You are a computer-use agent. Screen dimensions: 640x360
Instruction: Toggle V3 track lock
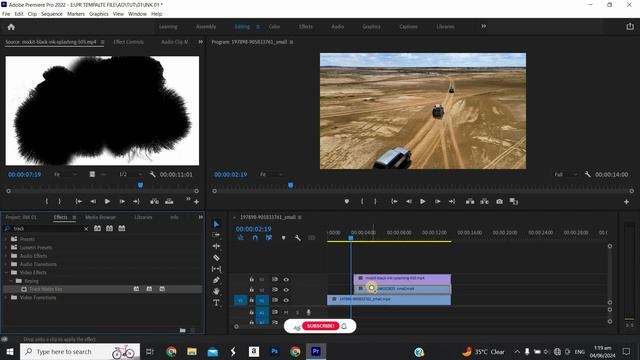coord(251,280)
